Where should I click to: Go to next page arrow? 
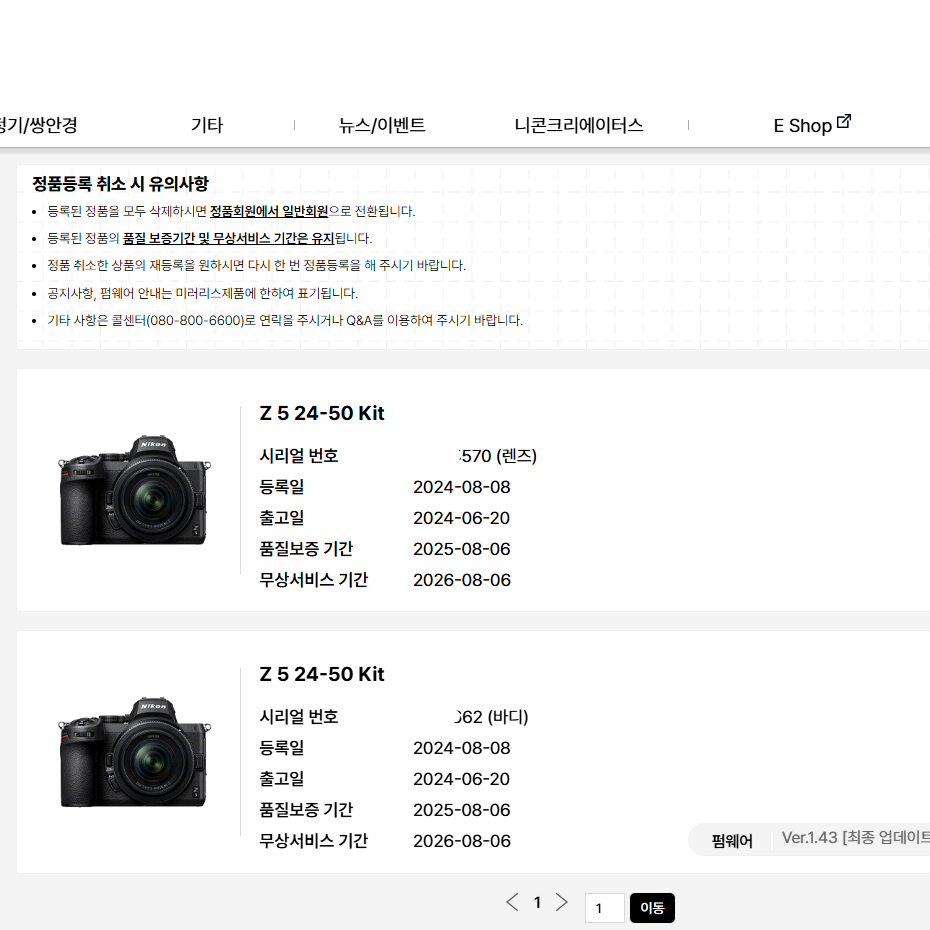click(561, 902)
